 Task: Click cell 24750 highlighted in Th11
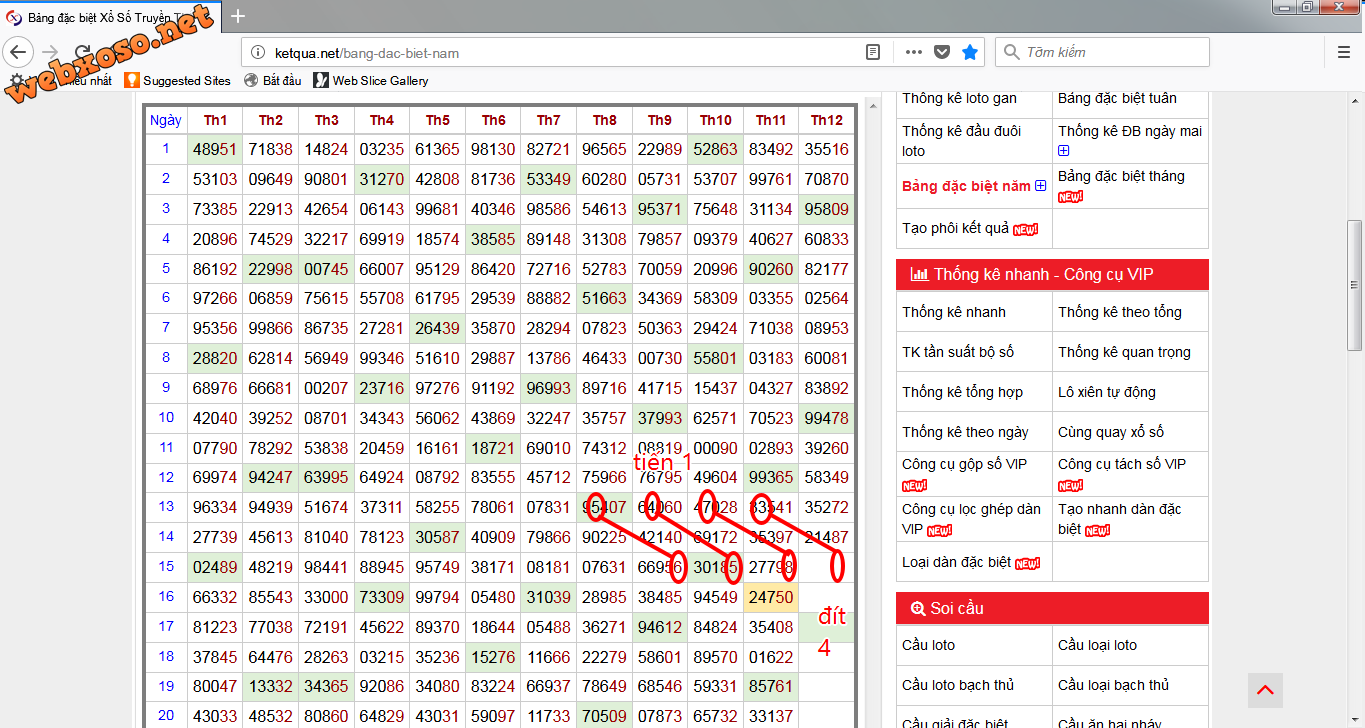pyautogui.click(x=771, y=598)
